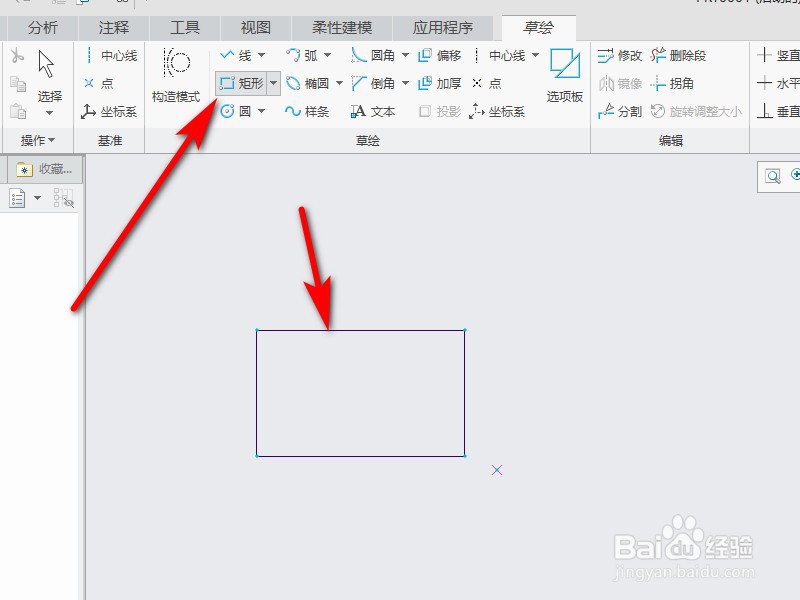Switch to the 注释 tab
The height and width of the screenshot is (600, 800).
coord(114,28)
